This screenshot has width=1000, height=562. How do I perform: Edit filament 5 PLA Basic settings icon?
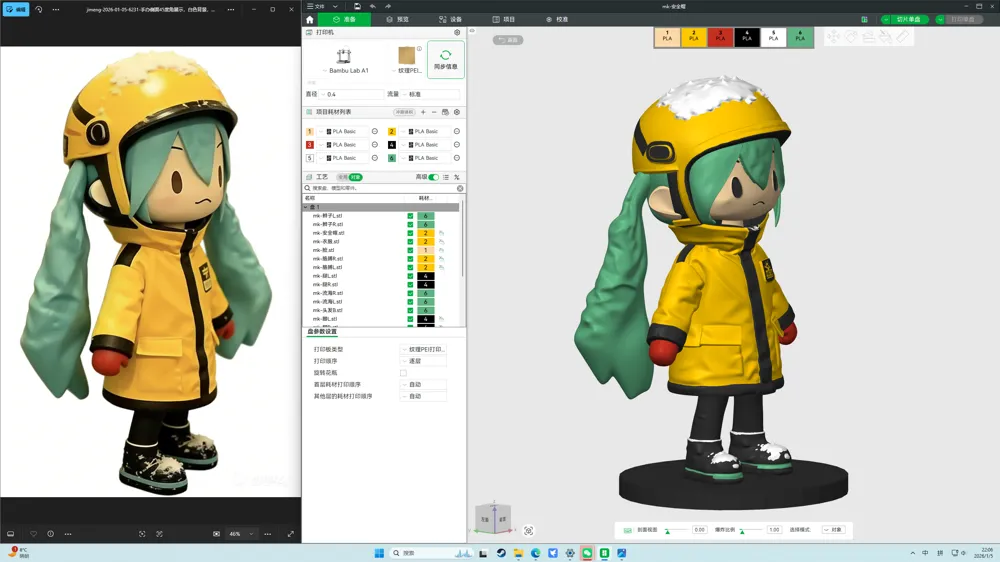(374, 158)
